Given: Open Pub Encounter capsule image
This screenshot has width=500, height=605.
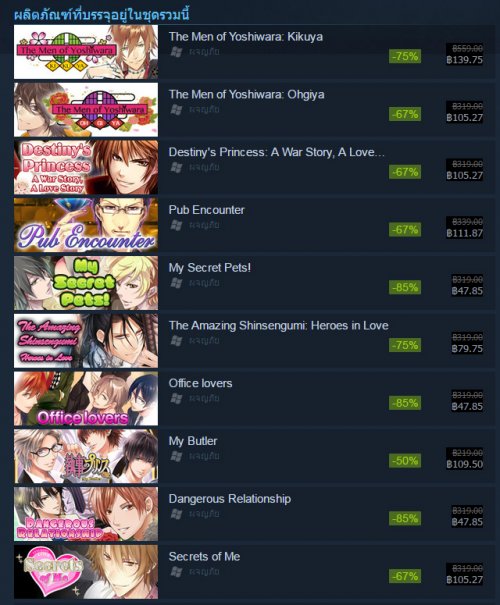Looking at the screenshot, I should [86, 225].
